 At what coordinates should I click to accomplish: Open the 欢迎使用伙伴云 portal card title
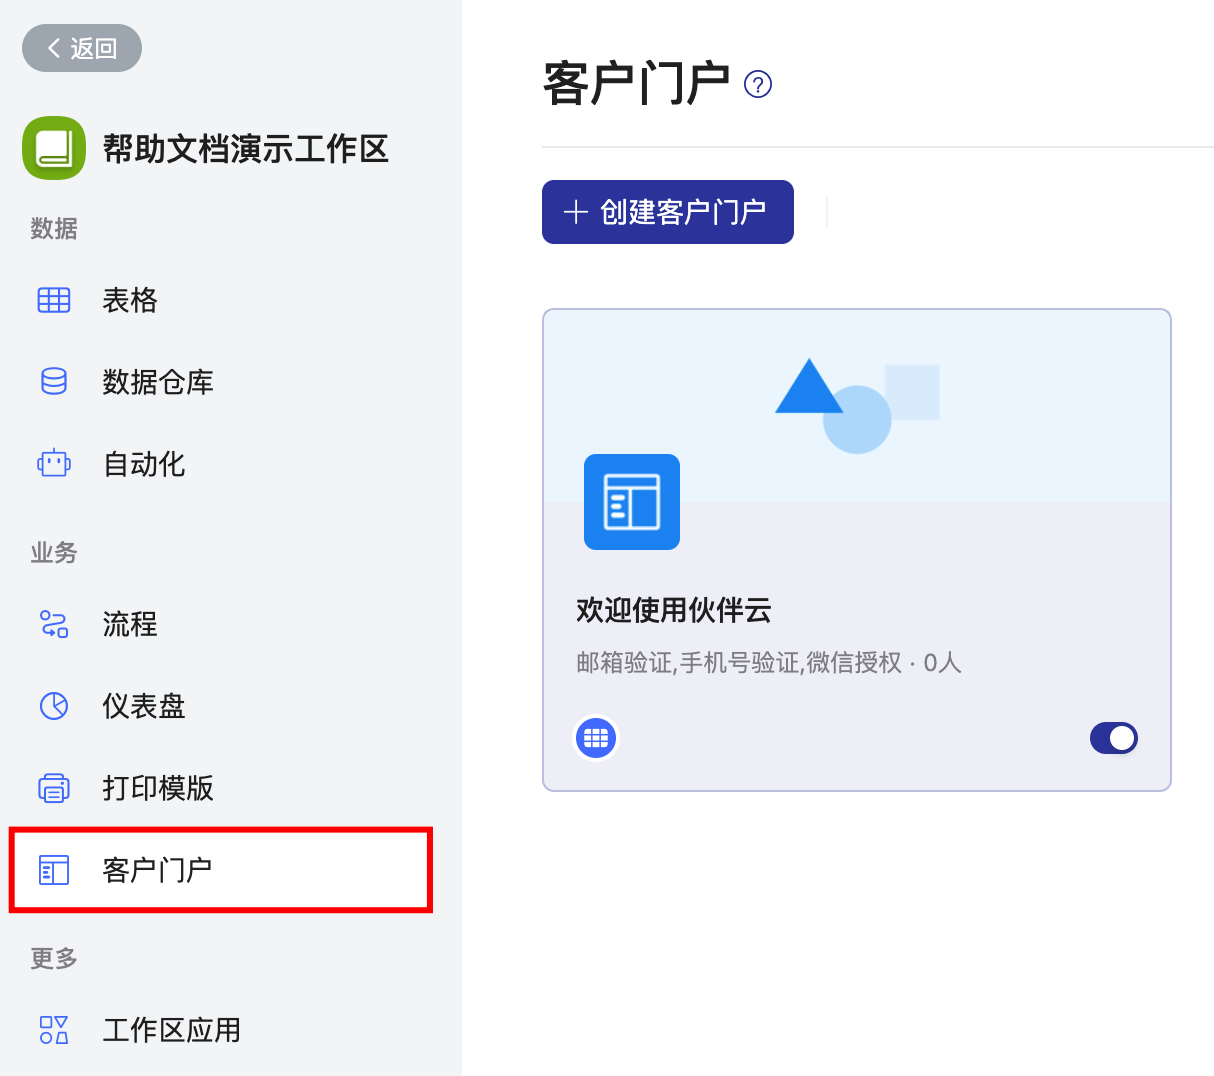pyautogui.click(x=674, y=610)
